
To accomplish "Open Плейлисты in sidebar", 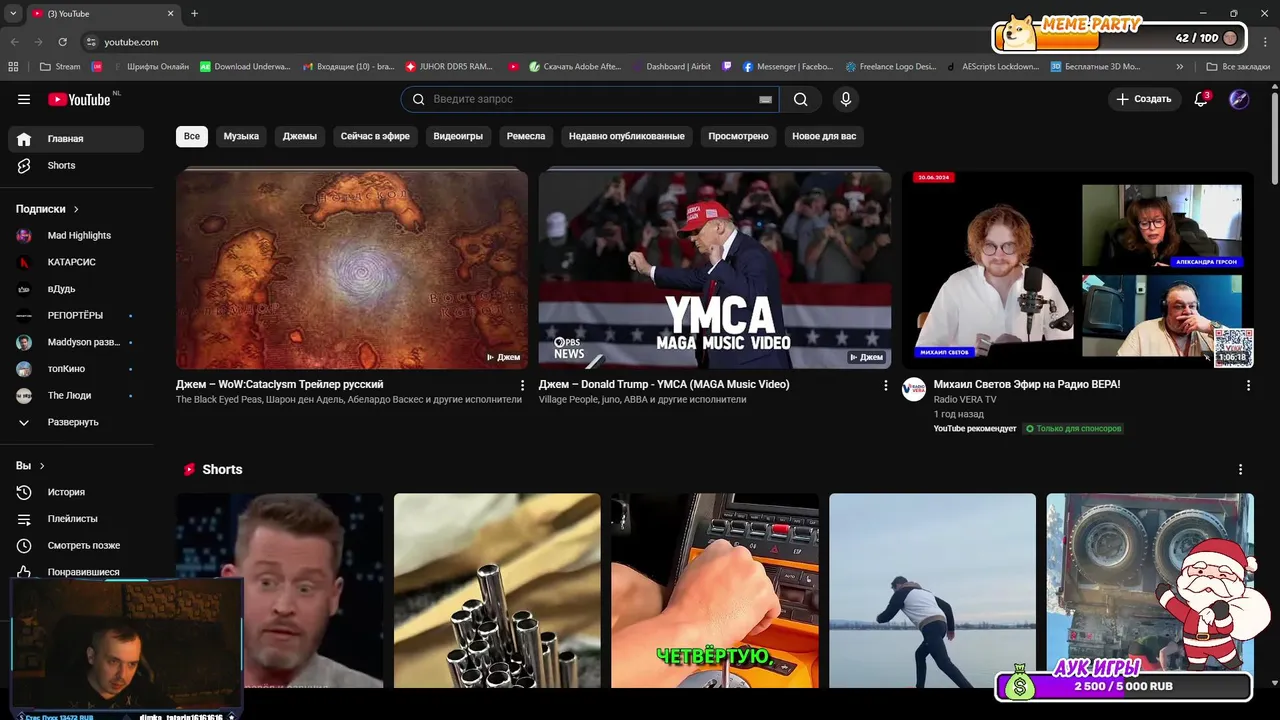I will coord(76,519).
